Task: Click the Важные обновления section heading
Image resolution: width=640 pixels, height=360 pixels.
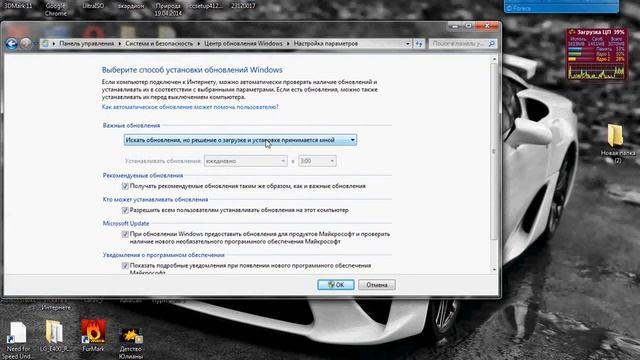Action: pos(131,126)
